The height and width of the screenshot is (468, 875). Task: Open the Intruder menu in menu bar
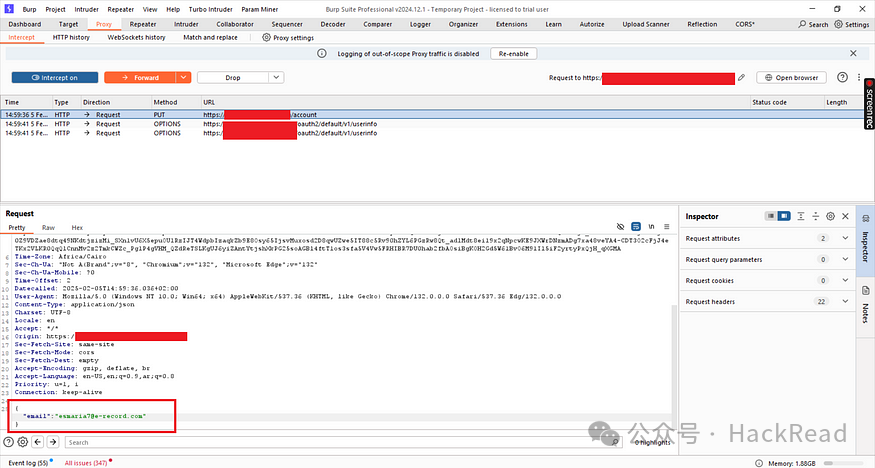coord(86,9)
